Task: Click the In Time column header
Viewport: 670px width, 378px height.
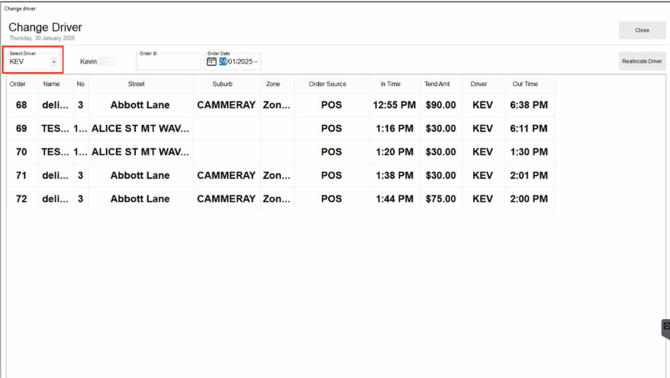Action: (x=391, y=84)
